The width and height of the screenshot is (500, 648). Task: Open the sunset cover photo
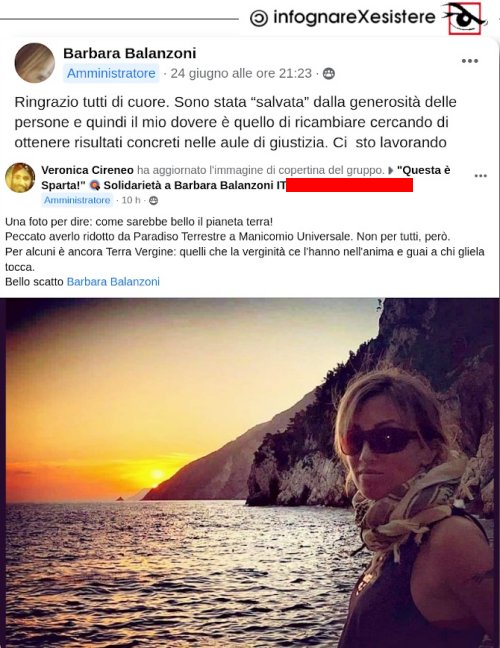(250, 473)
